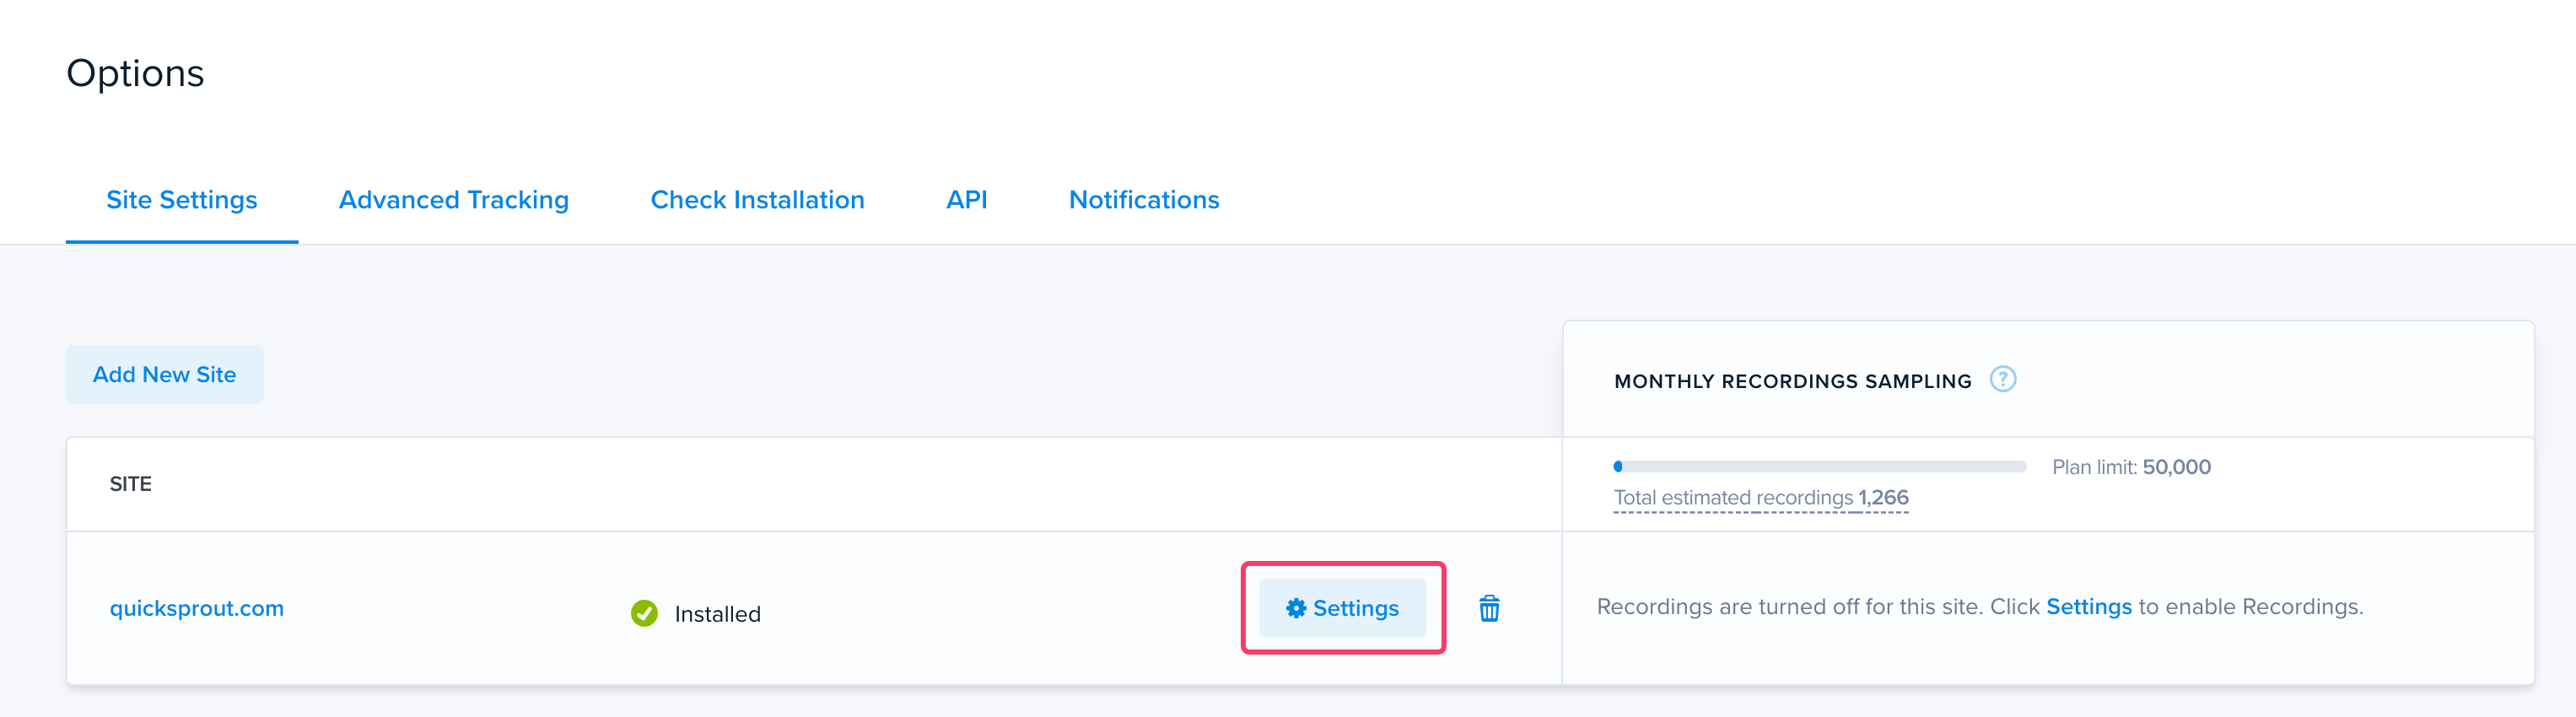This screenshot has width=2576, height=717.
Task: Click the Options page heading
Action: coord(135,73)
